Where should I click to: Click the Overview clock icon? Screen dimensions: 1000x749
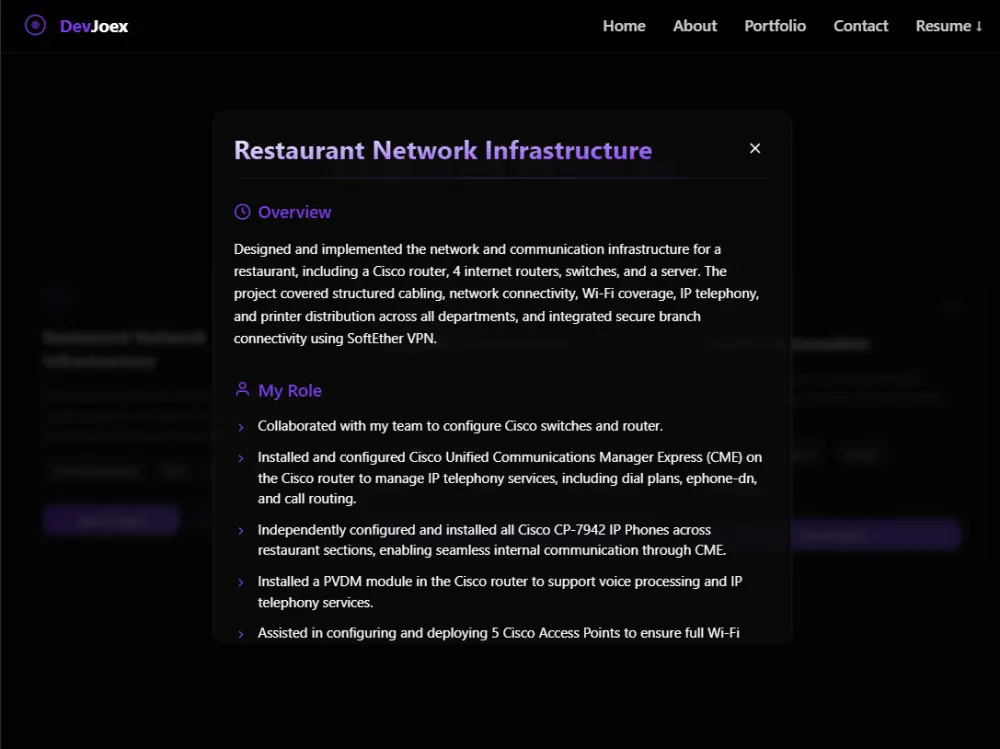click(x=242, y=212)
